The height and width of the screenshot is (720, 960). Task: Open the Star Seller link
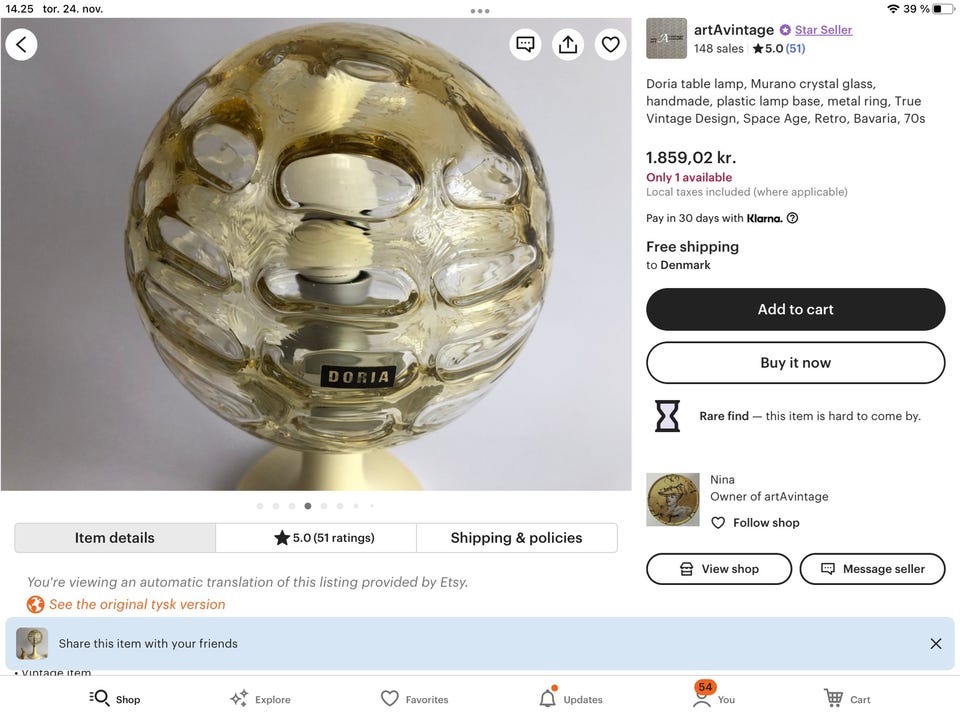click(x=823, y=30)
